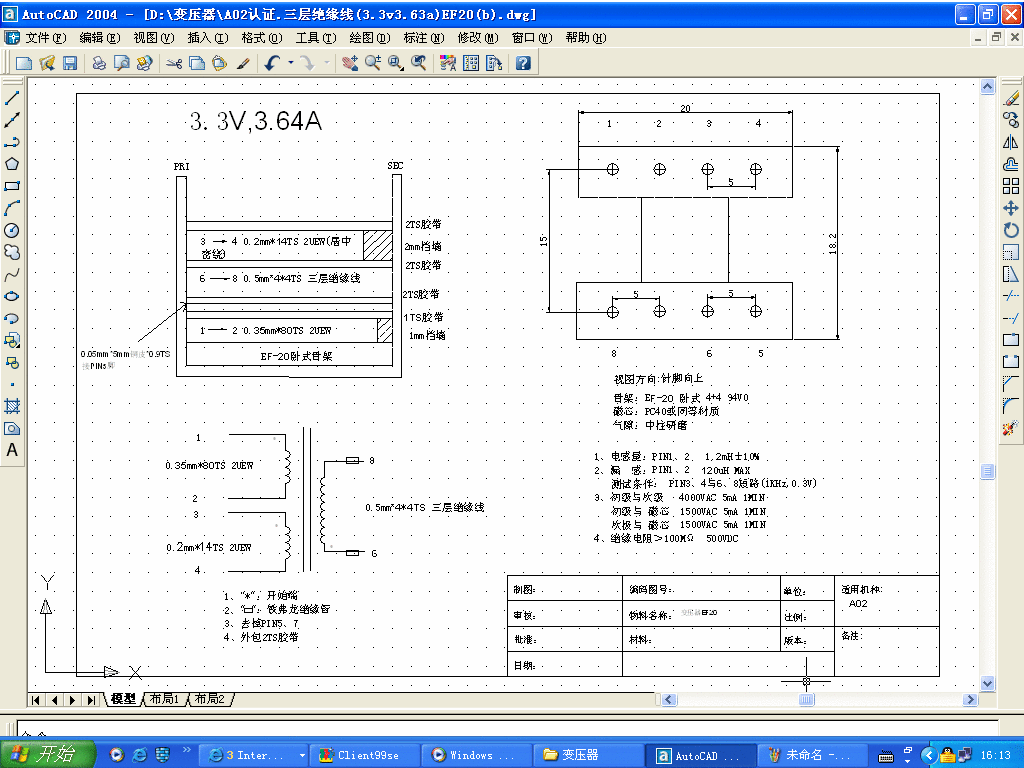Open the 修改(M) menu
Image resolution: width=1024 pixels, height=768 pixels.
click(478, 38)
